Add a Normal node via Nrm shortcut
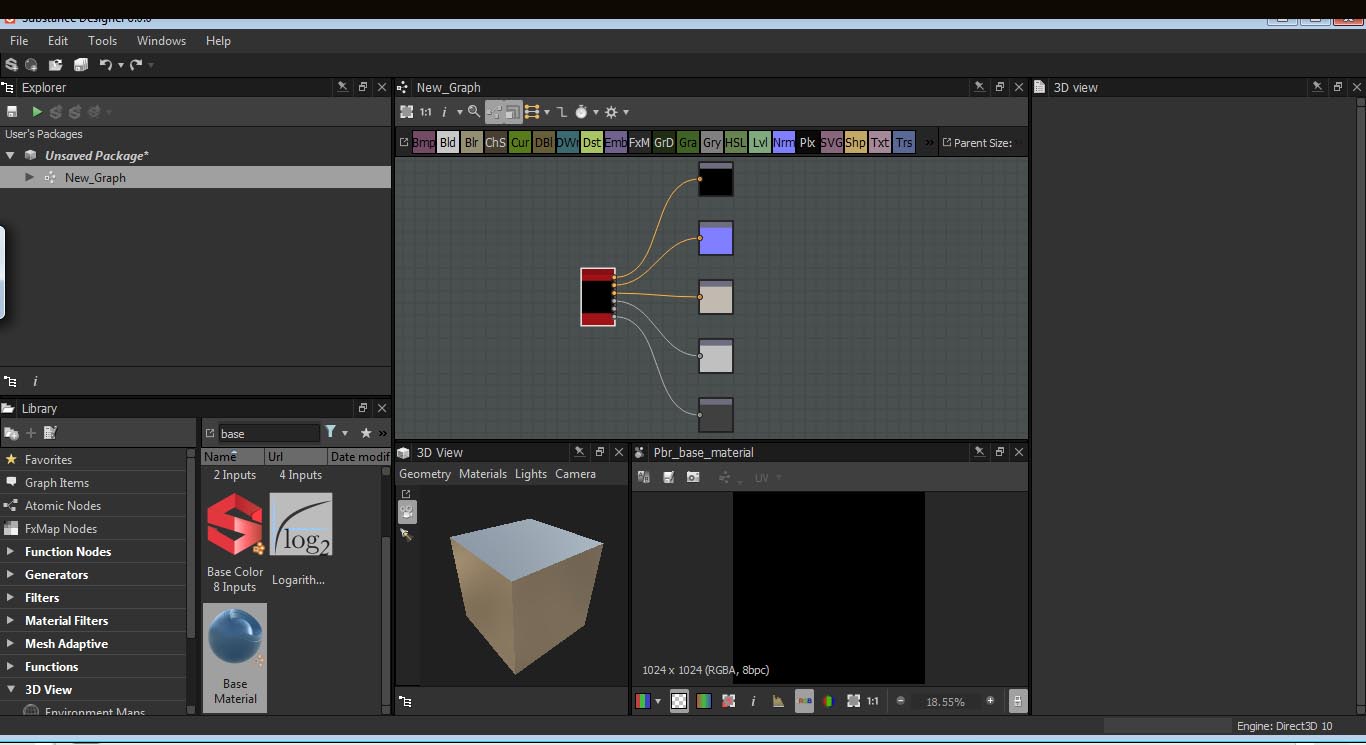This screenshot has height=745, width=1366. pyautogui.click(x=784, y=143)
